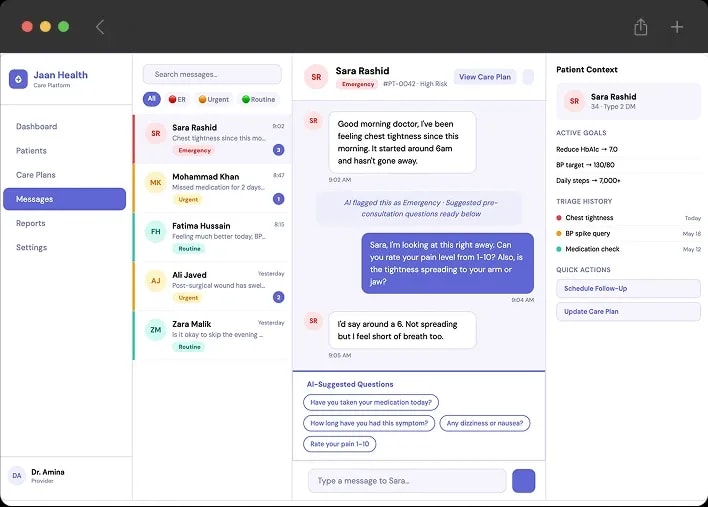Click Zara Malik ZM avatar
Image resolution: width=708 pixels, height=507 pixels.
click(x=155, y=330)
